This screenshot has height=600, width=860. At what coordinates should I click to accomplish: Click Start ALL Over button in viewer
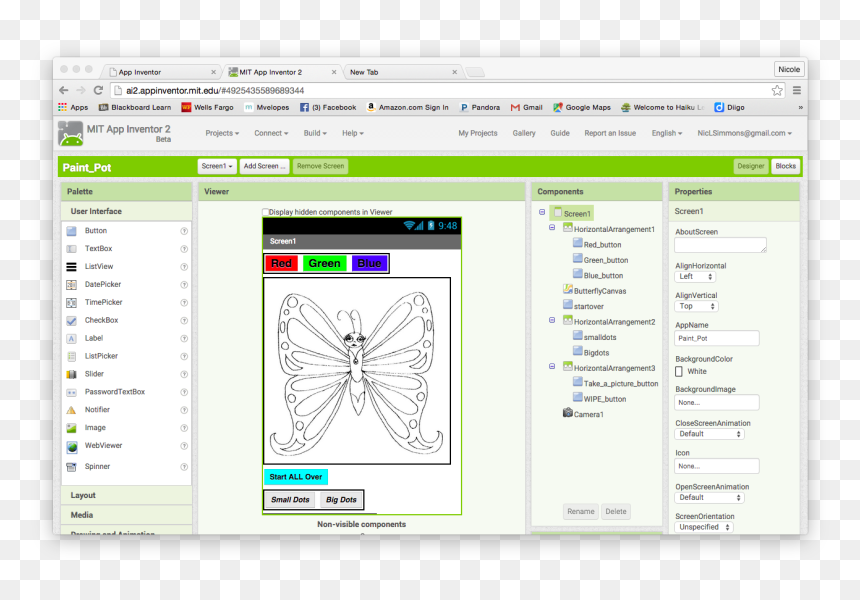point(296,477)
